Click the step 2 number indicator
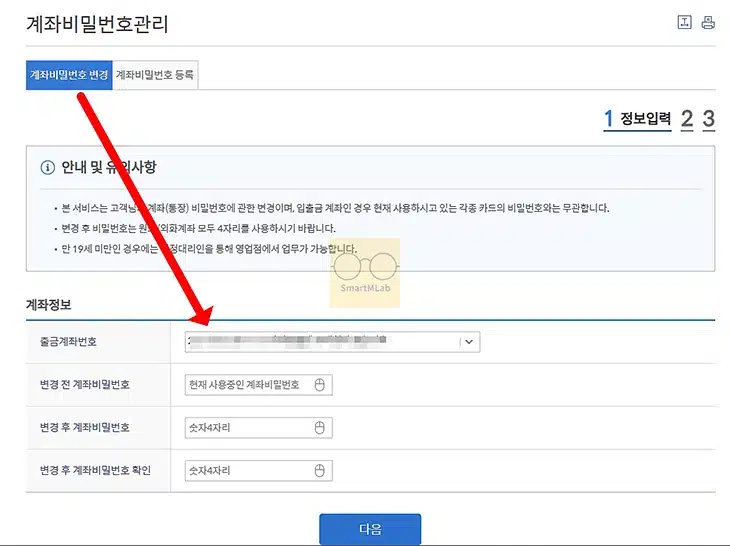The height and width of the screenshot is (546, 730). tap(686, 120)
